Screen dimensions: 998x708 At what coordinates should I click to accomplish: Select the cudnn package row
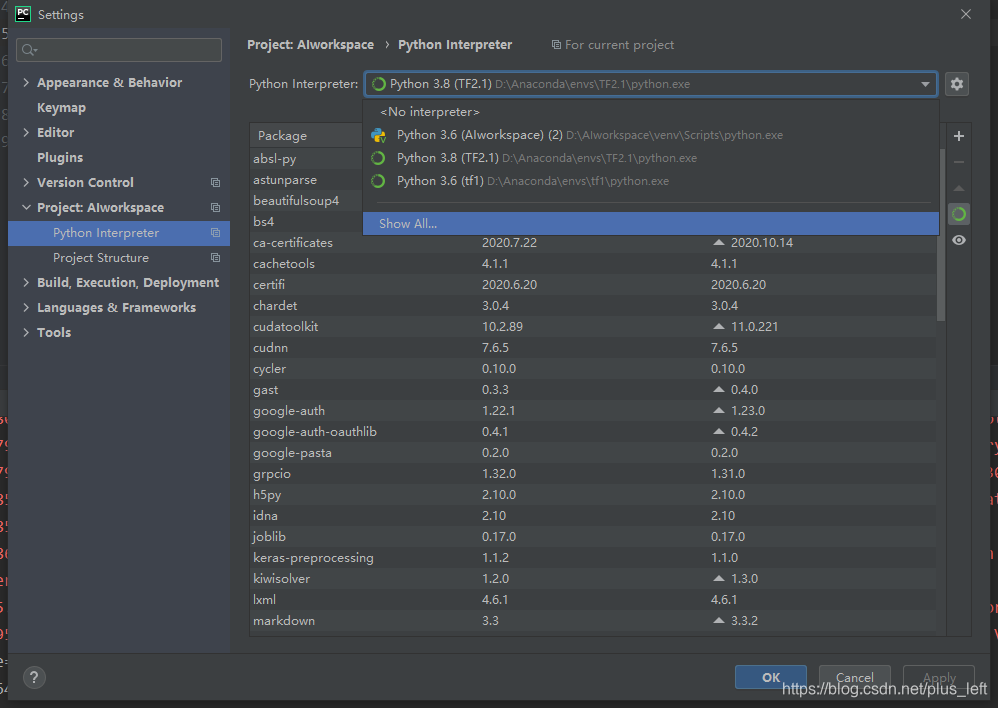593,348
